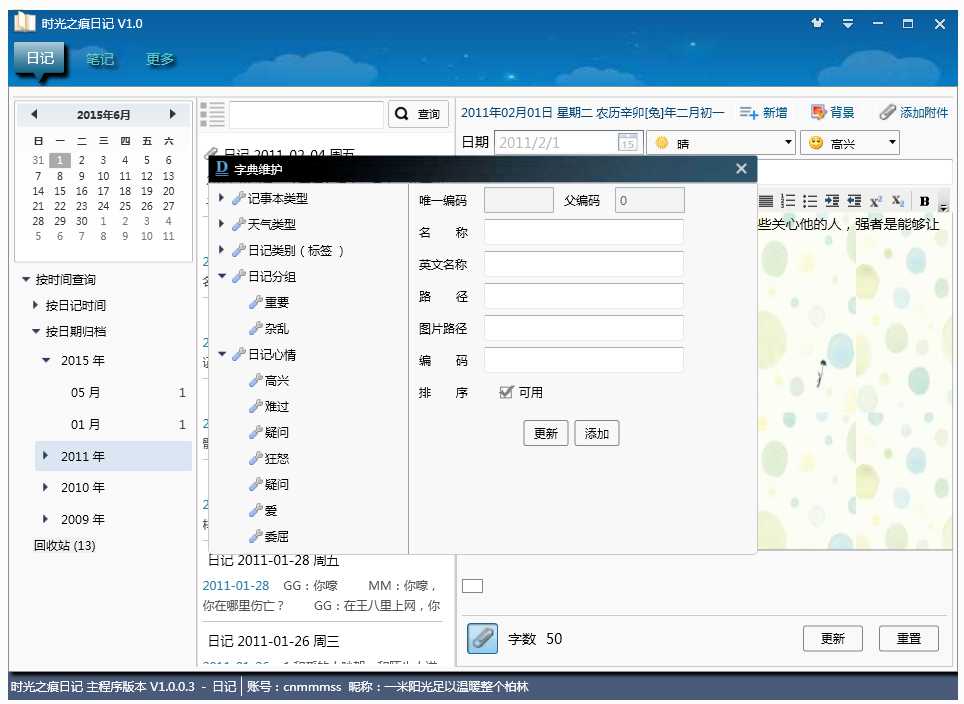Select 高兴 mood dictionary item
The height and width of the screenshot is (704, 964).
(x=269, y=381)
